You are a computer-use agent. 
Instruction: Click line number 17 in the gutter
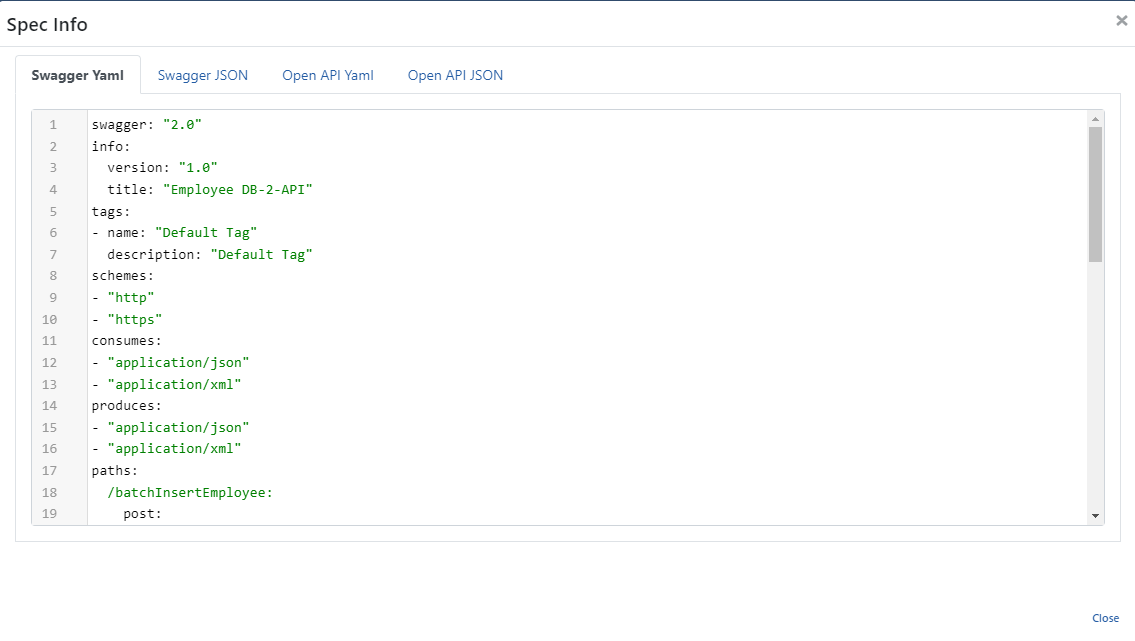pos(50,470)
